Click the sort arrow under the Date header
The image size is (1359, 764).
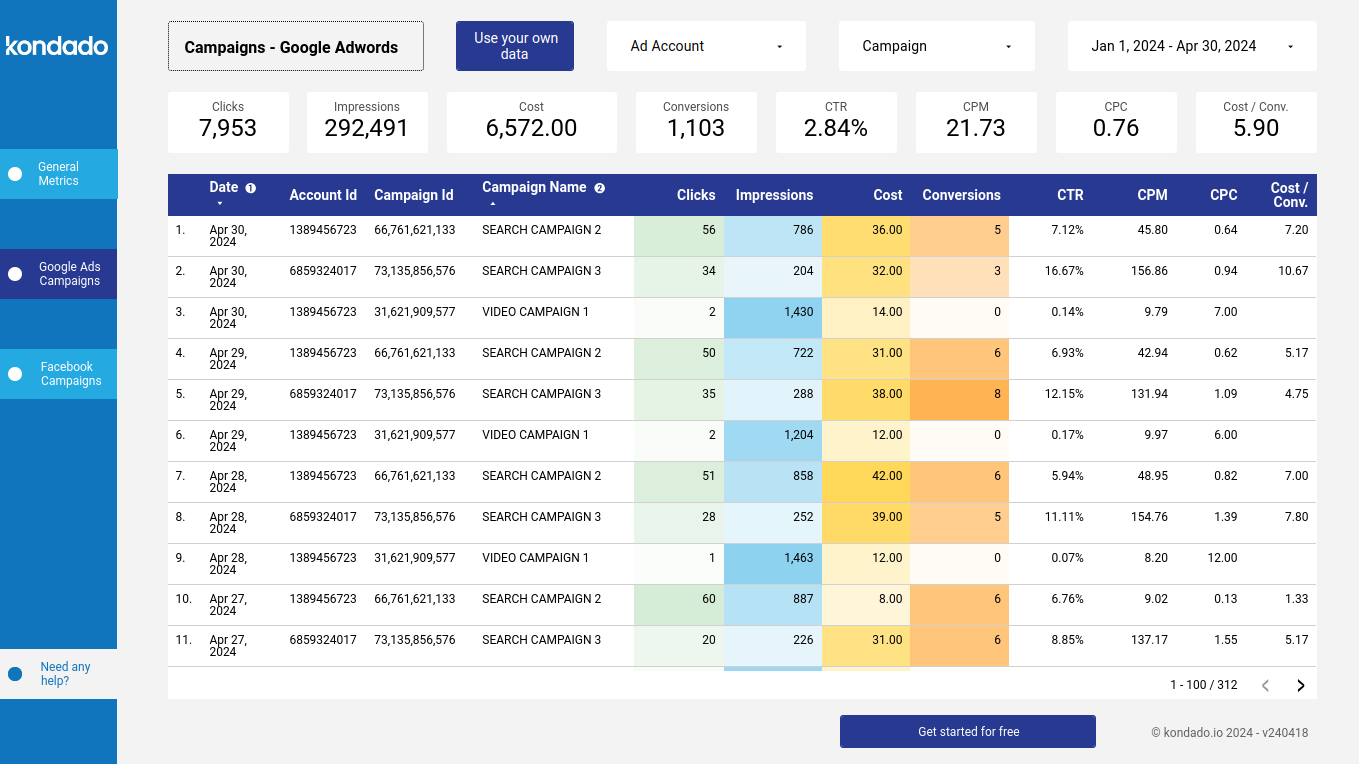click(x=219, y=203)
